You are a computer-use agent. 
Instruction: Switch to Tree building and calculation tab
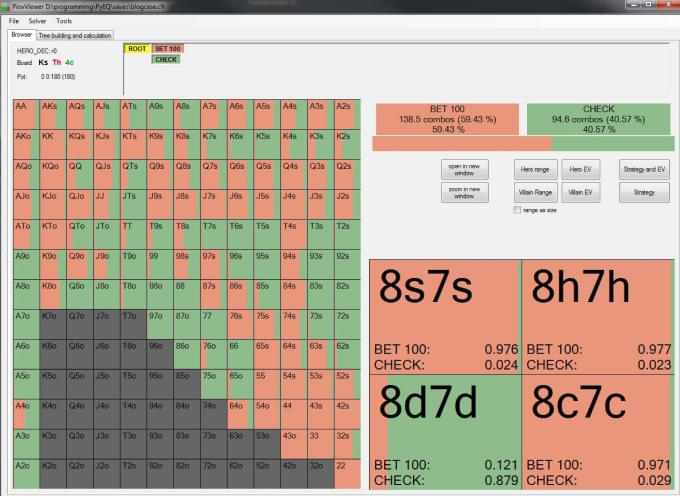(x=75, y=35)
